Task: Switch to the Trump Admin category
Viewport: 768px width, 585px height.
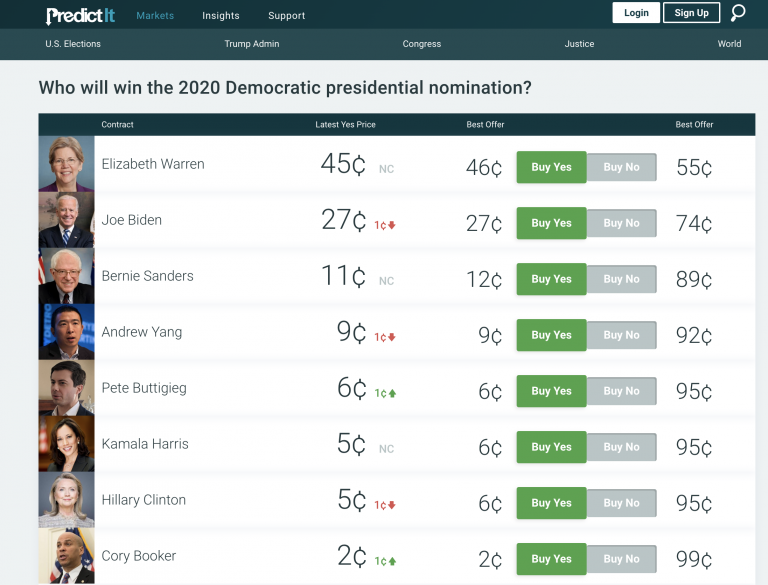Action: [x=252, y=44]
